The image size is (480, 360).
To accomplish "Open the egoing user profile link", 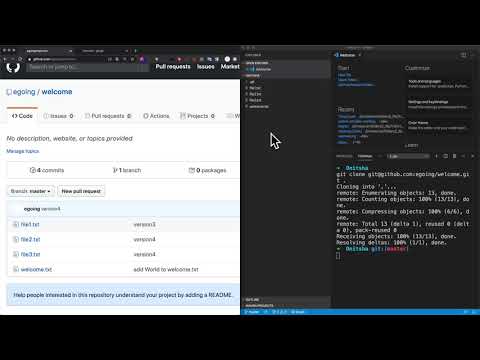I will (24, 92).
